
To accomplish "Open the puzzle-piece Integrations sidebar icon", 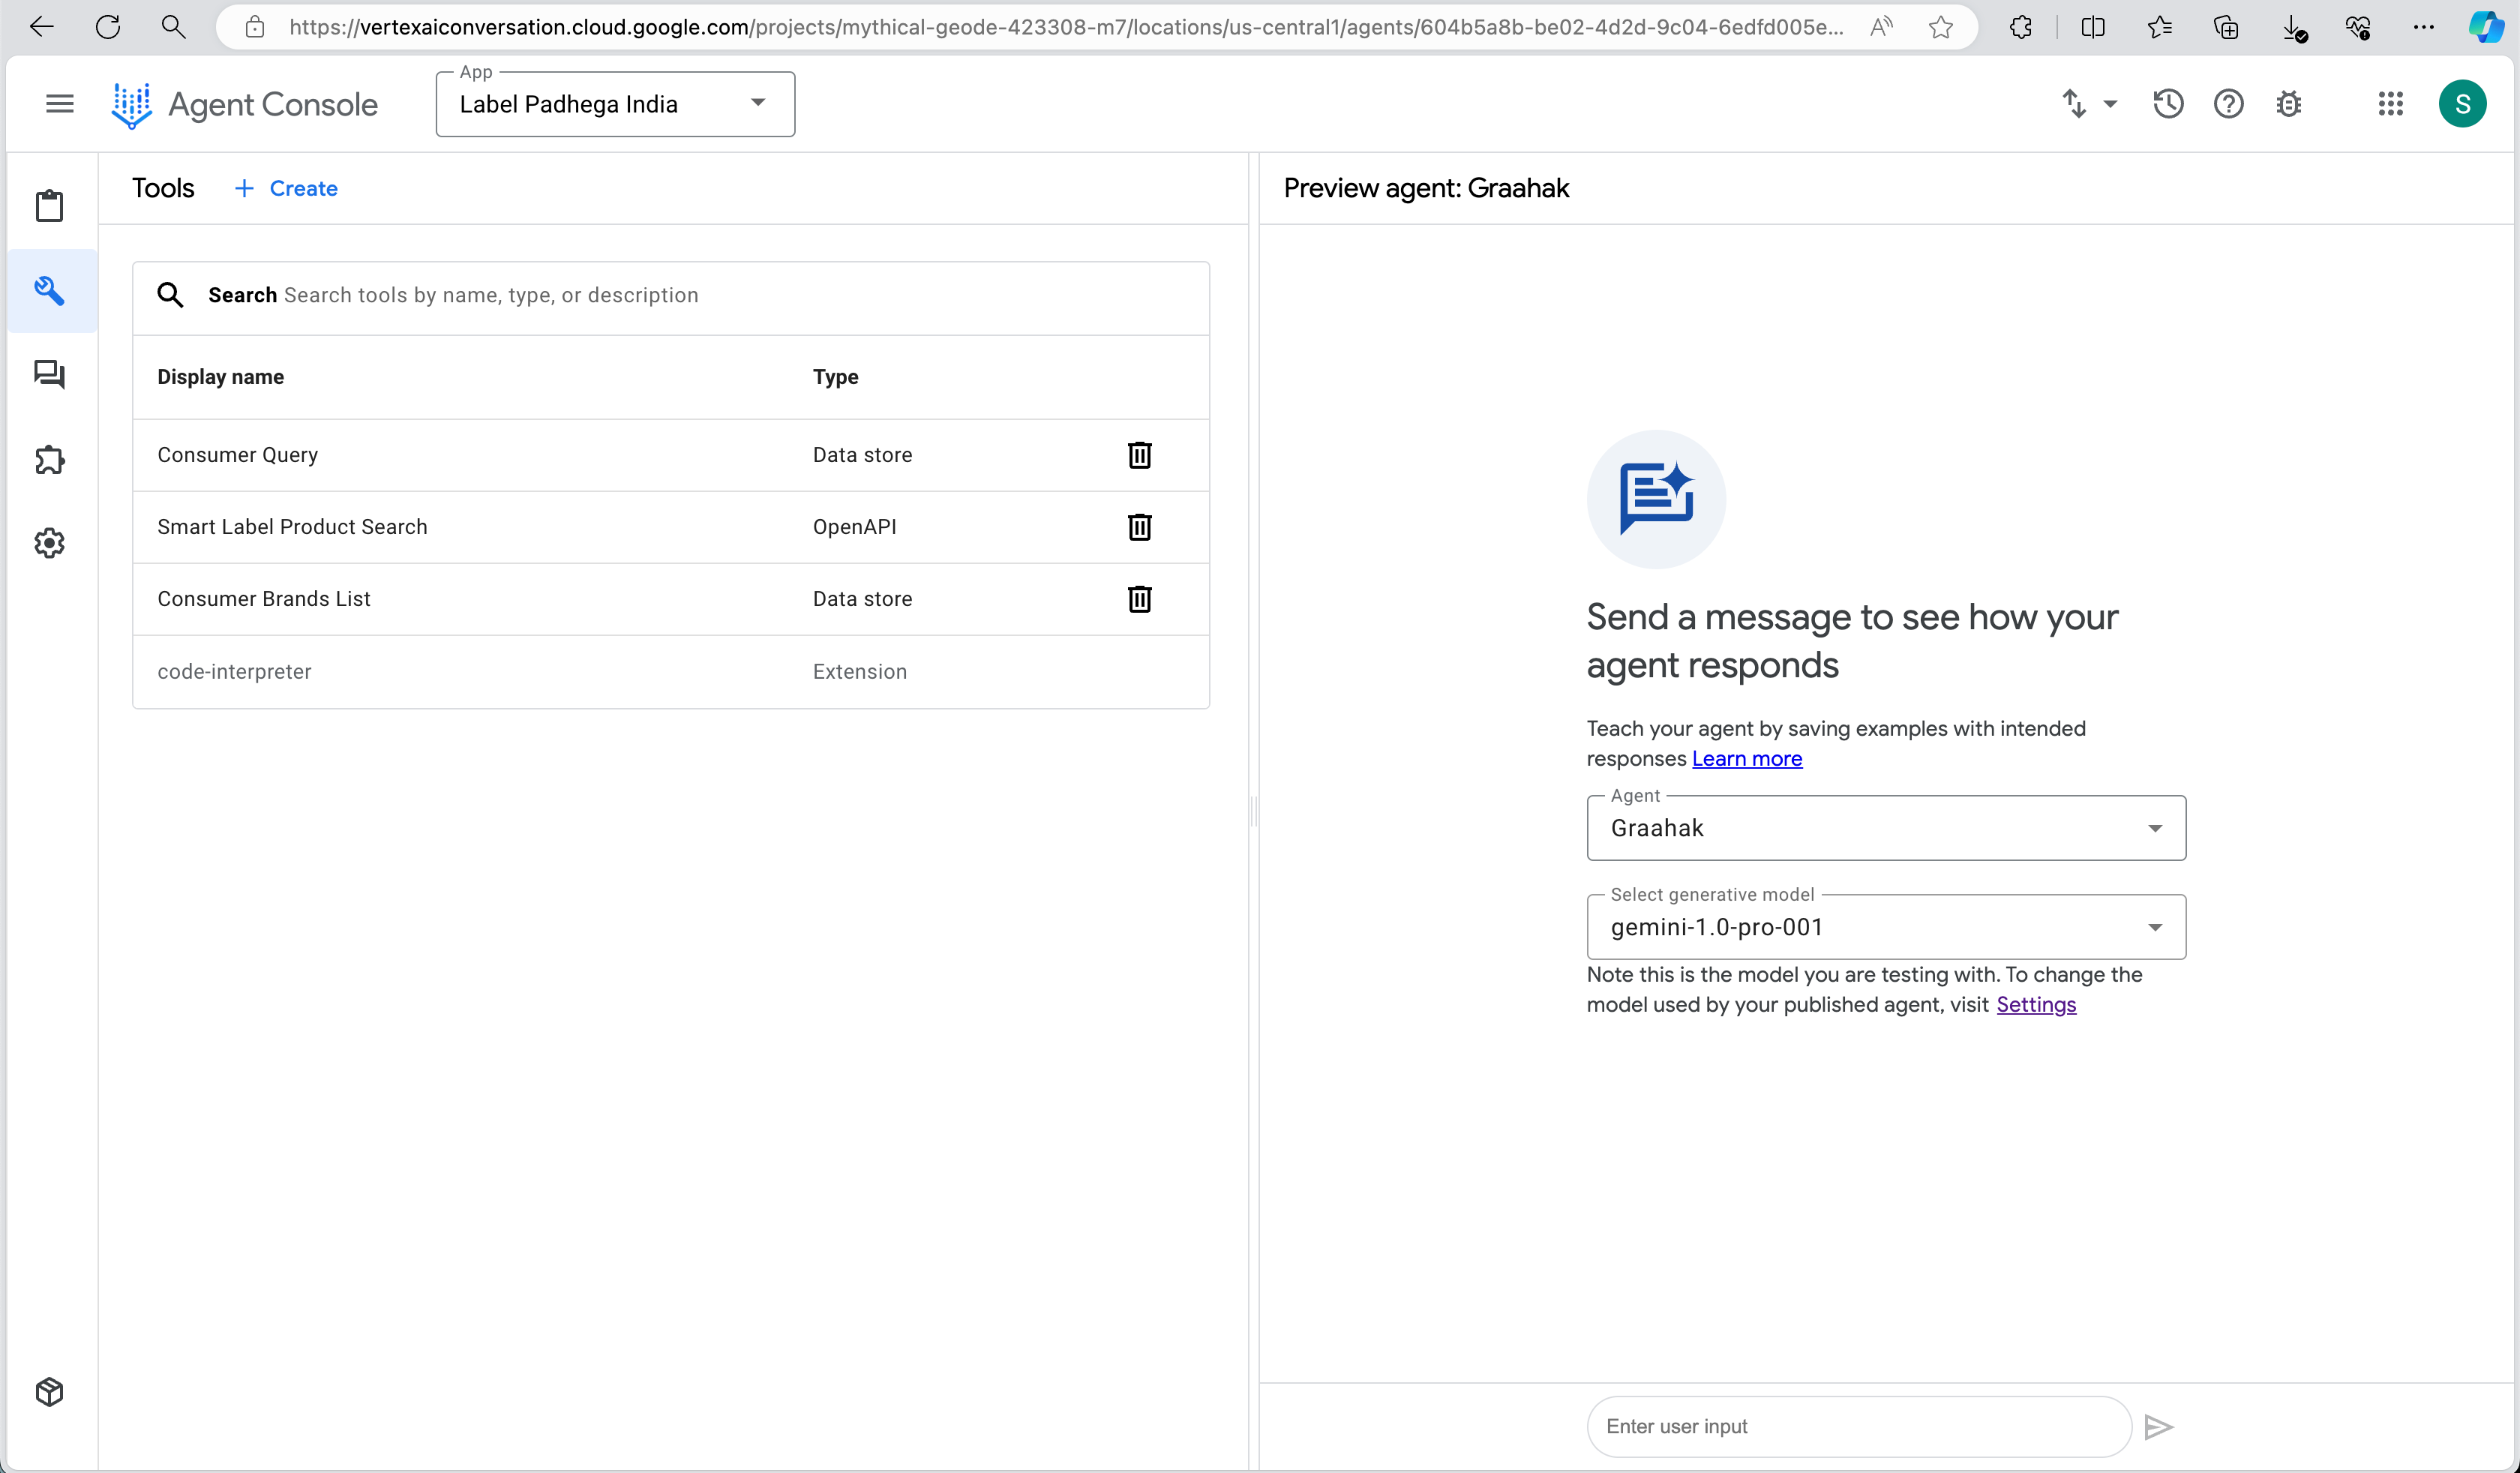I will tap(50, 460).
